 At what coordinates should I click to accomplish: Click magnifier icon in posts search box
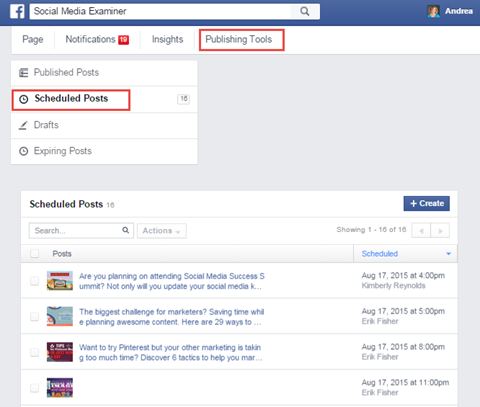125,230
